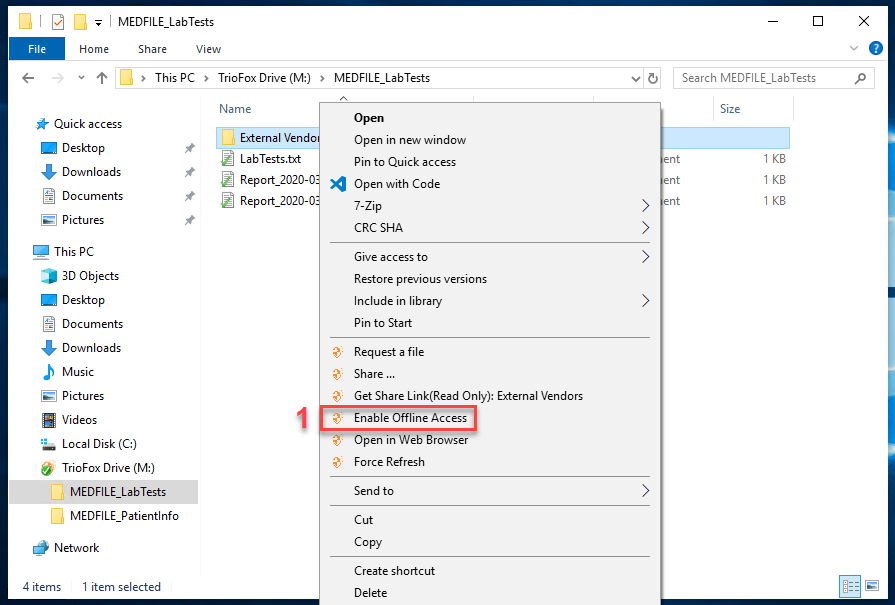Expand the 7-Zip submenu
Viewport: 895px width, 605px height.
point(645,205)
